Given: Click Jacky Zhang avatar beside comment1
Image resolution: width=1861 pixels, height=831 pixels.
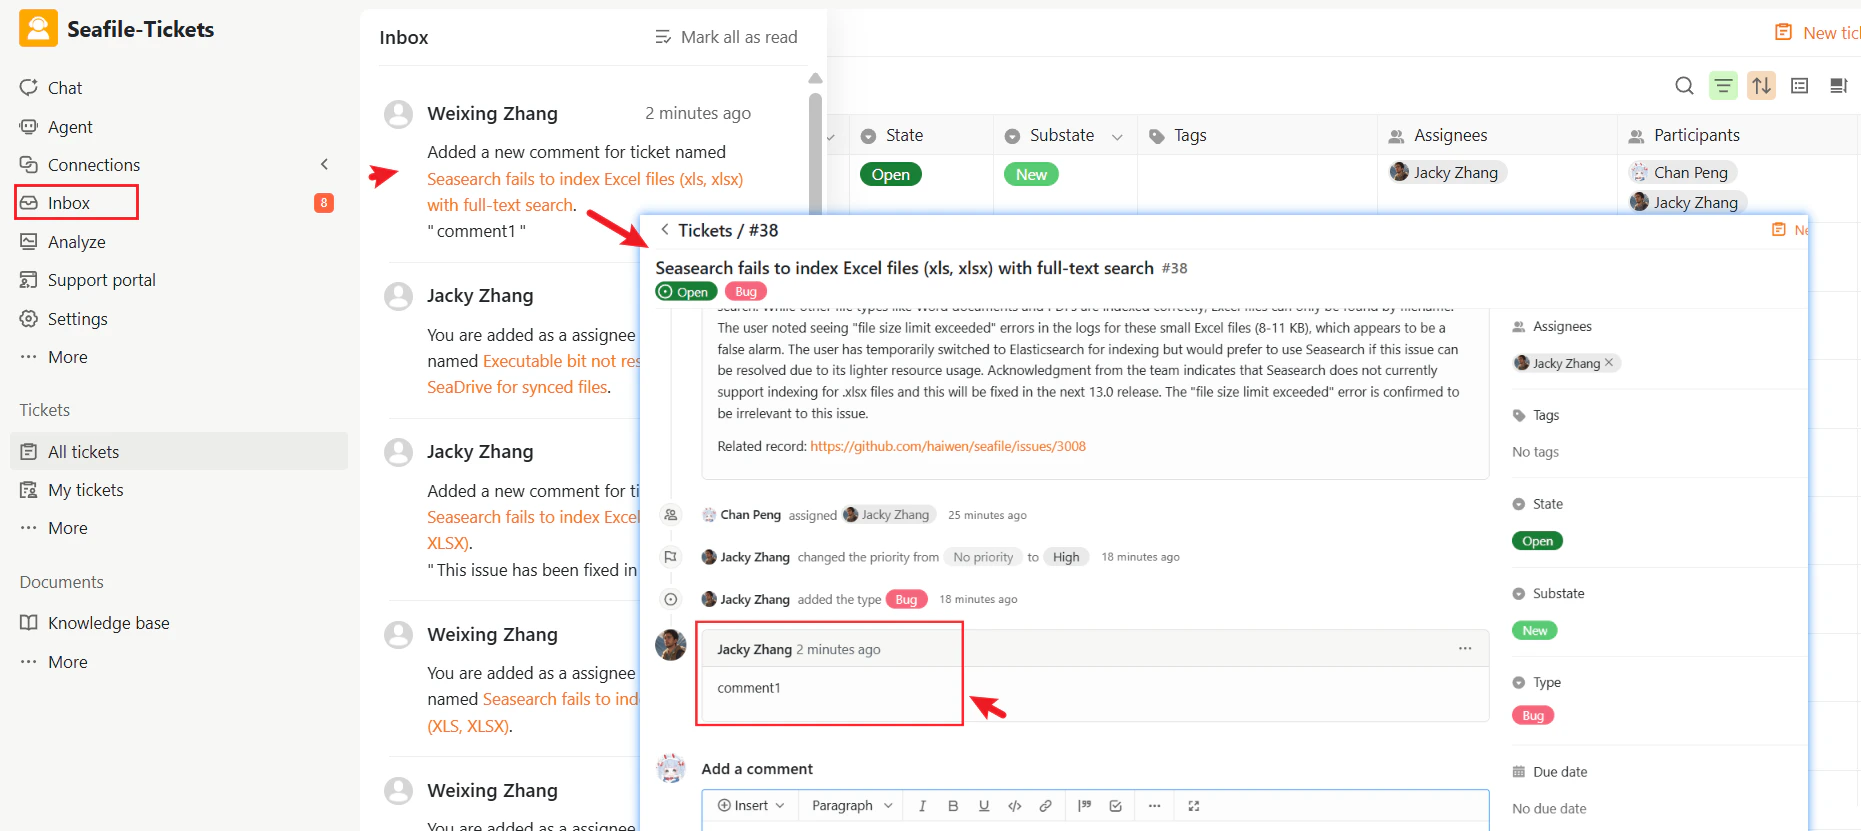Looking at the screenshot, I should tap(671, 645).
